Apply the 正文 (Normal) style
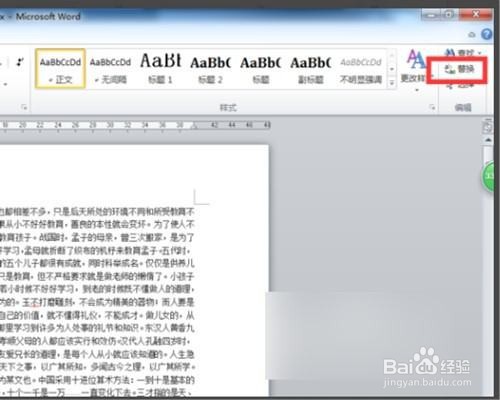The height and width of the screenshot is (400, 500). (60, 69)
